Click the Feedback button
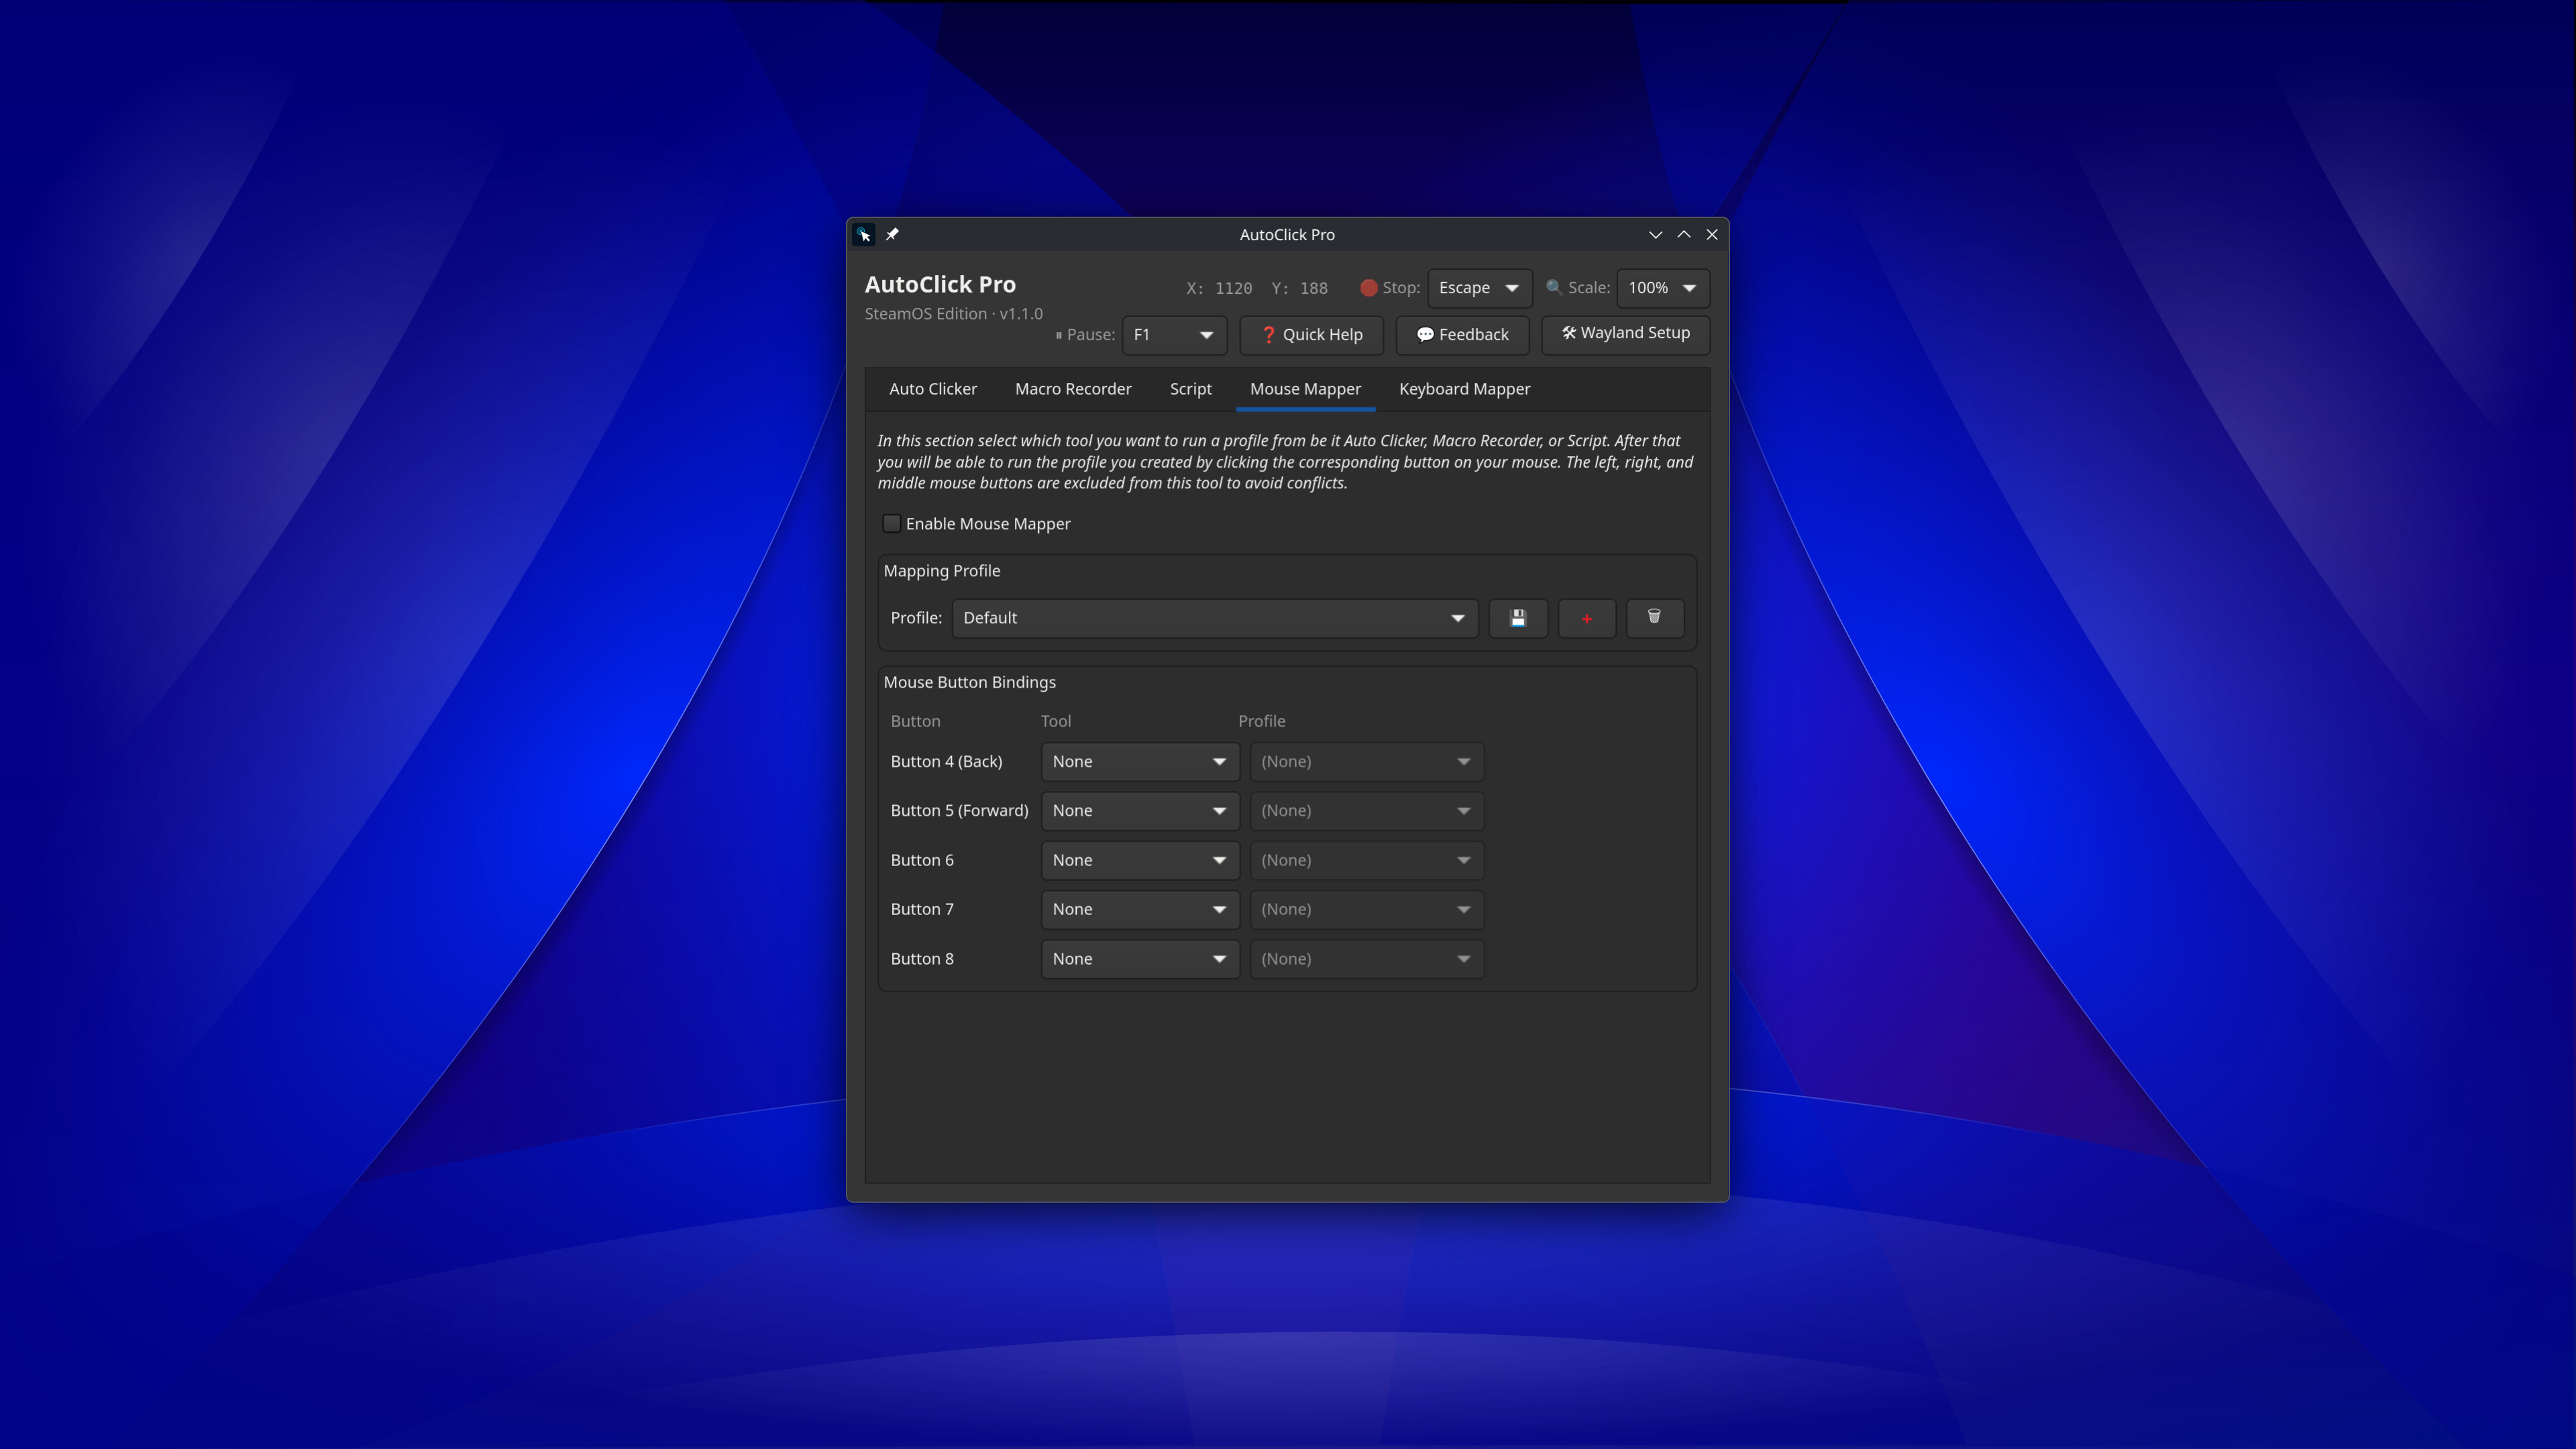 click(1462, 335)
